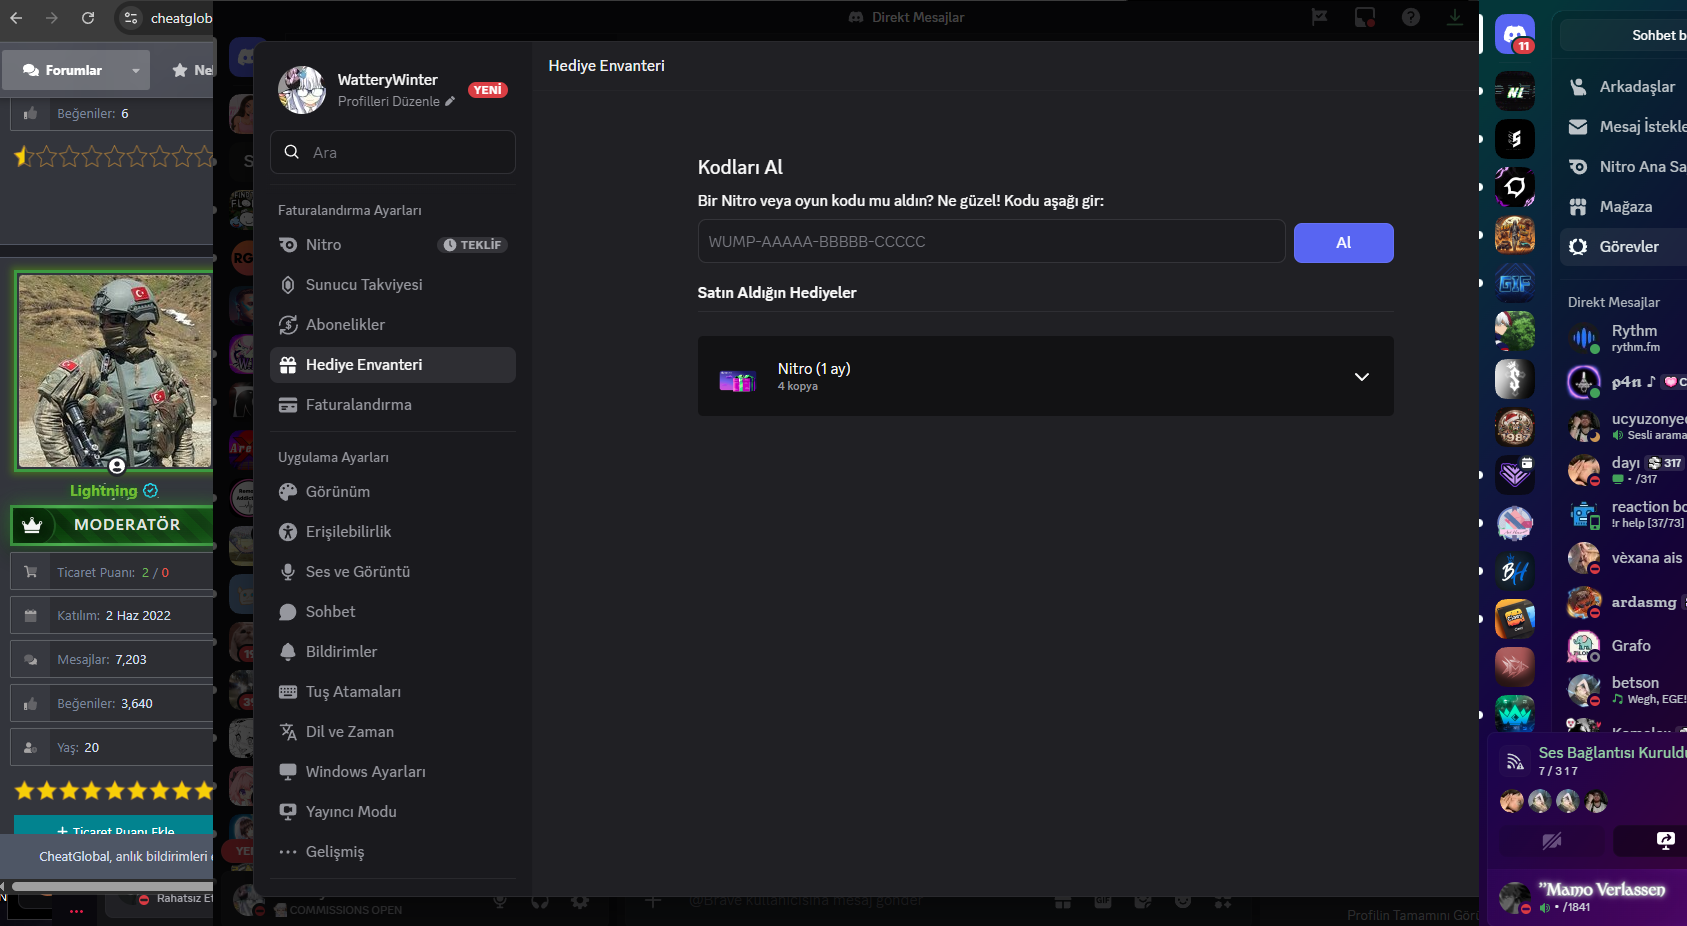The image size is (1687, 926).
Task: Click the Ara search field in settings
Action: [x=392, y=152]
